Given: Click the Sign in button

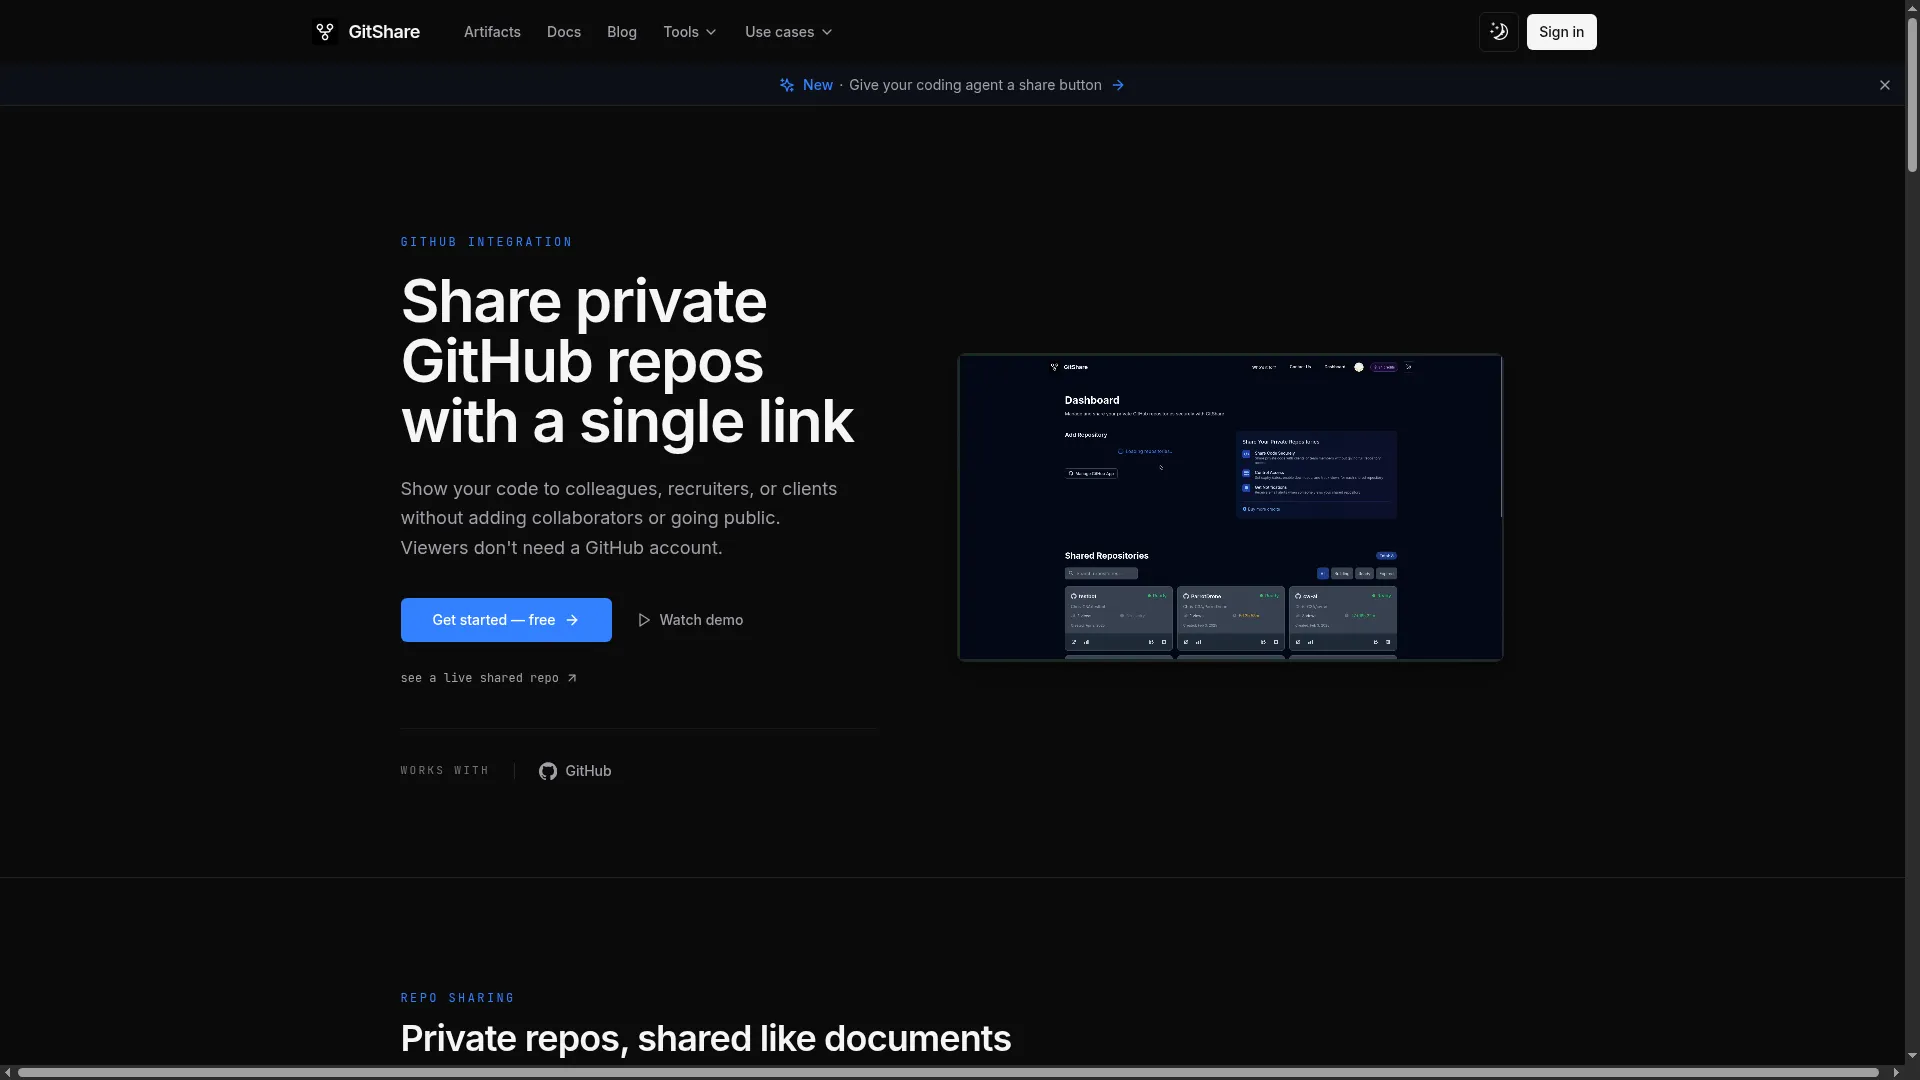Looking at the screenshot, I should [1561, 32].
